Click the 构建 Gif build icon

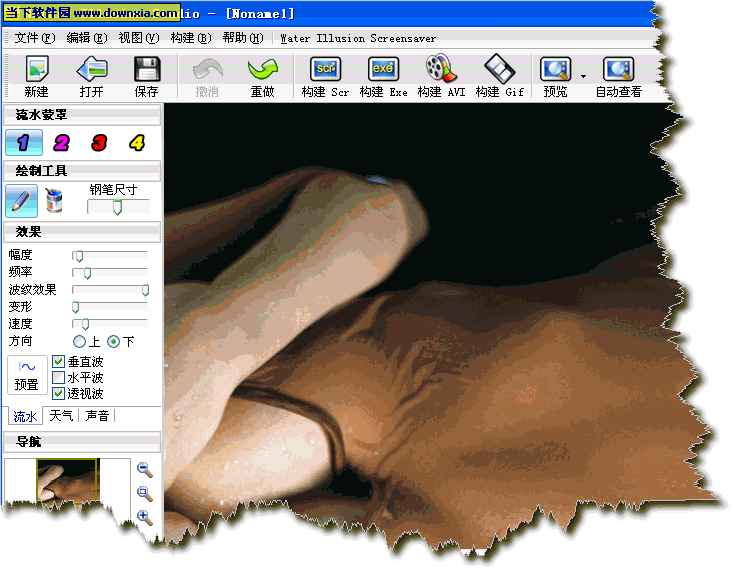click(x=499, y=70)
